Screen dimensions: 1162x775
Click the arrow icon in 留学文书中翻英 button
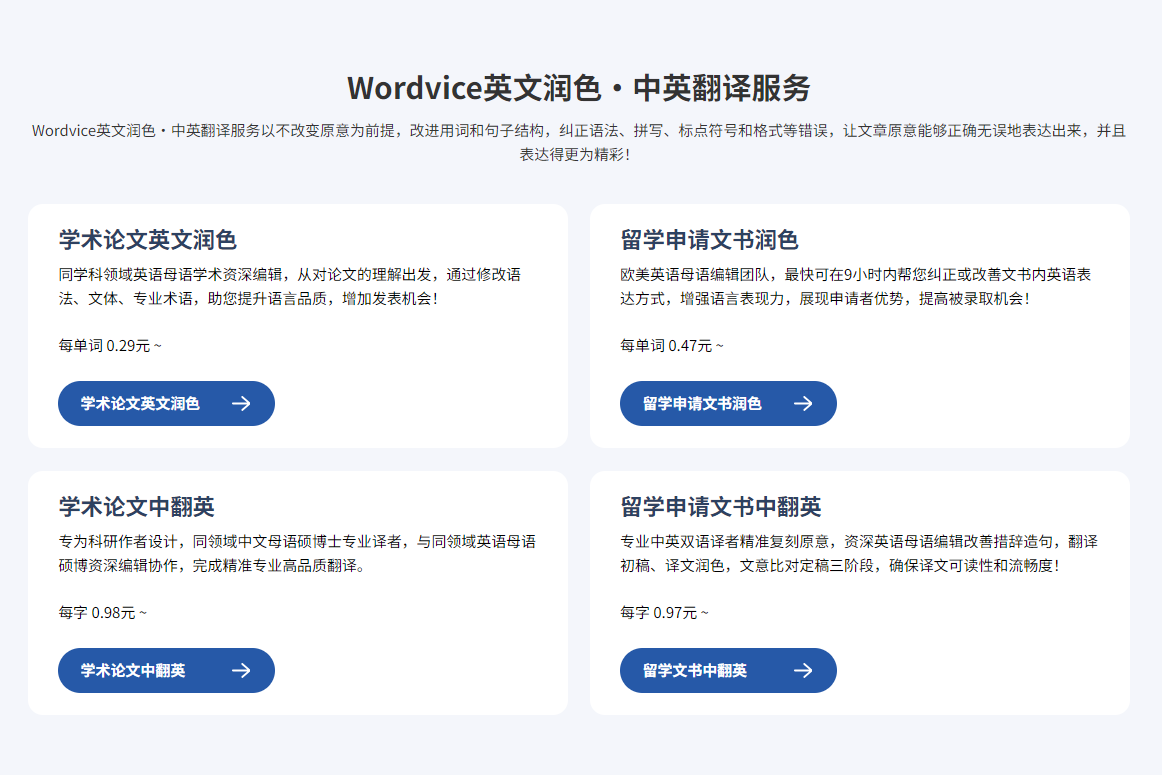[805, 670]
